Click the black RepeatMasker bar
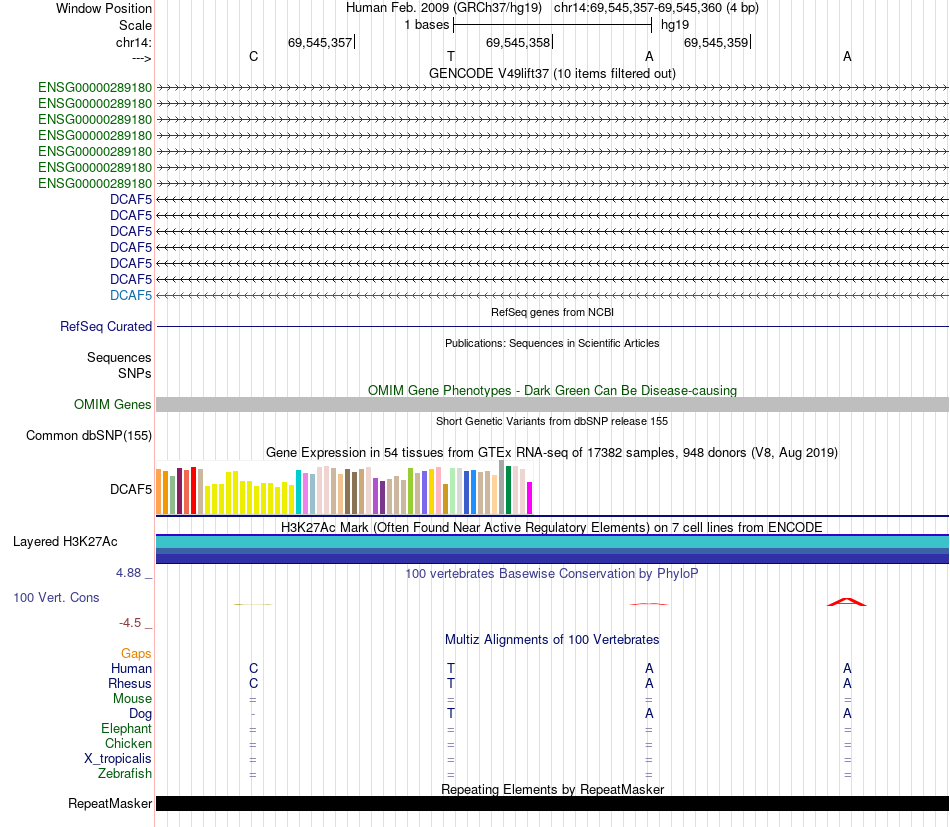950x827 pixels. tap(552, 803)
